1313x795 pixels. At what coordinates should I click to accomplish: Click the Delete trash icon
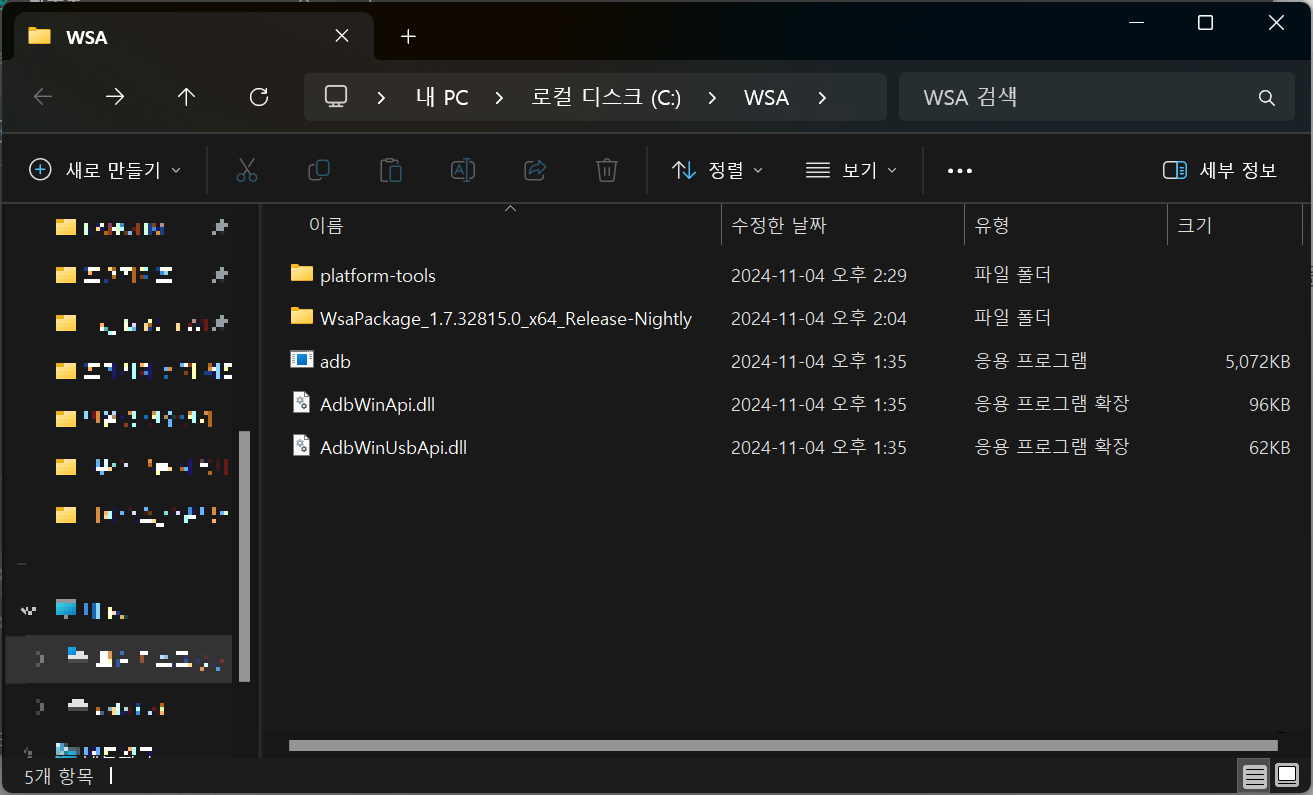(x=607, y=170)
